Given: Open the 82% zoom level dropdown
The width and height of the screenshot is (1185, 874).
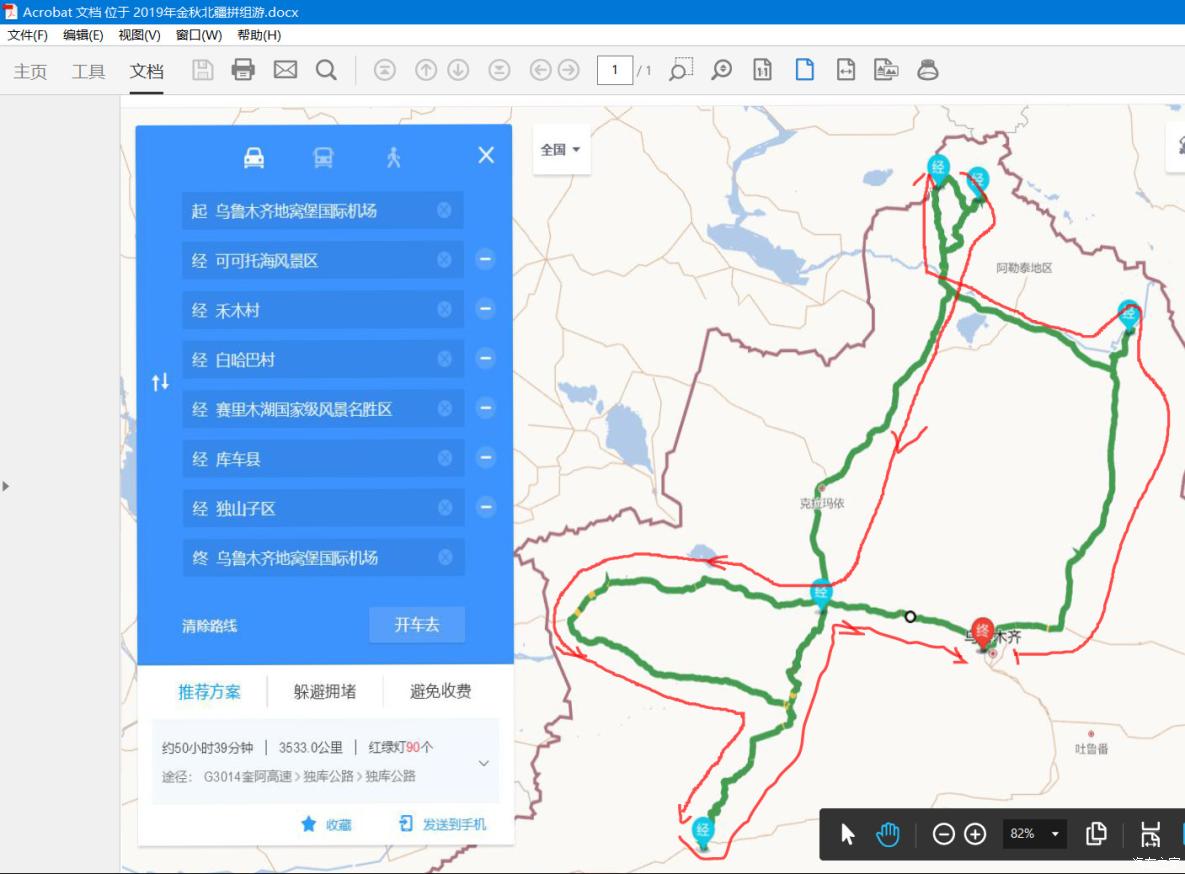Looking at the screenshot, I should tap(1034, 833).
